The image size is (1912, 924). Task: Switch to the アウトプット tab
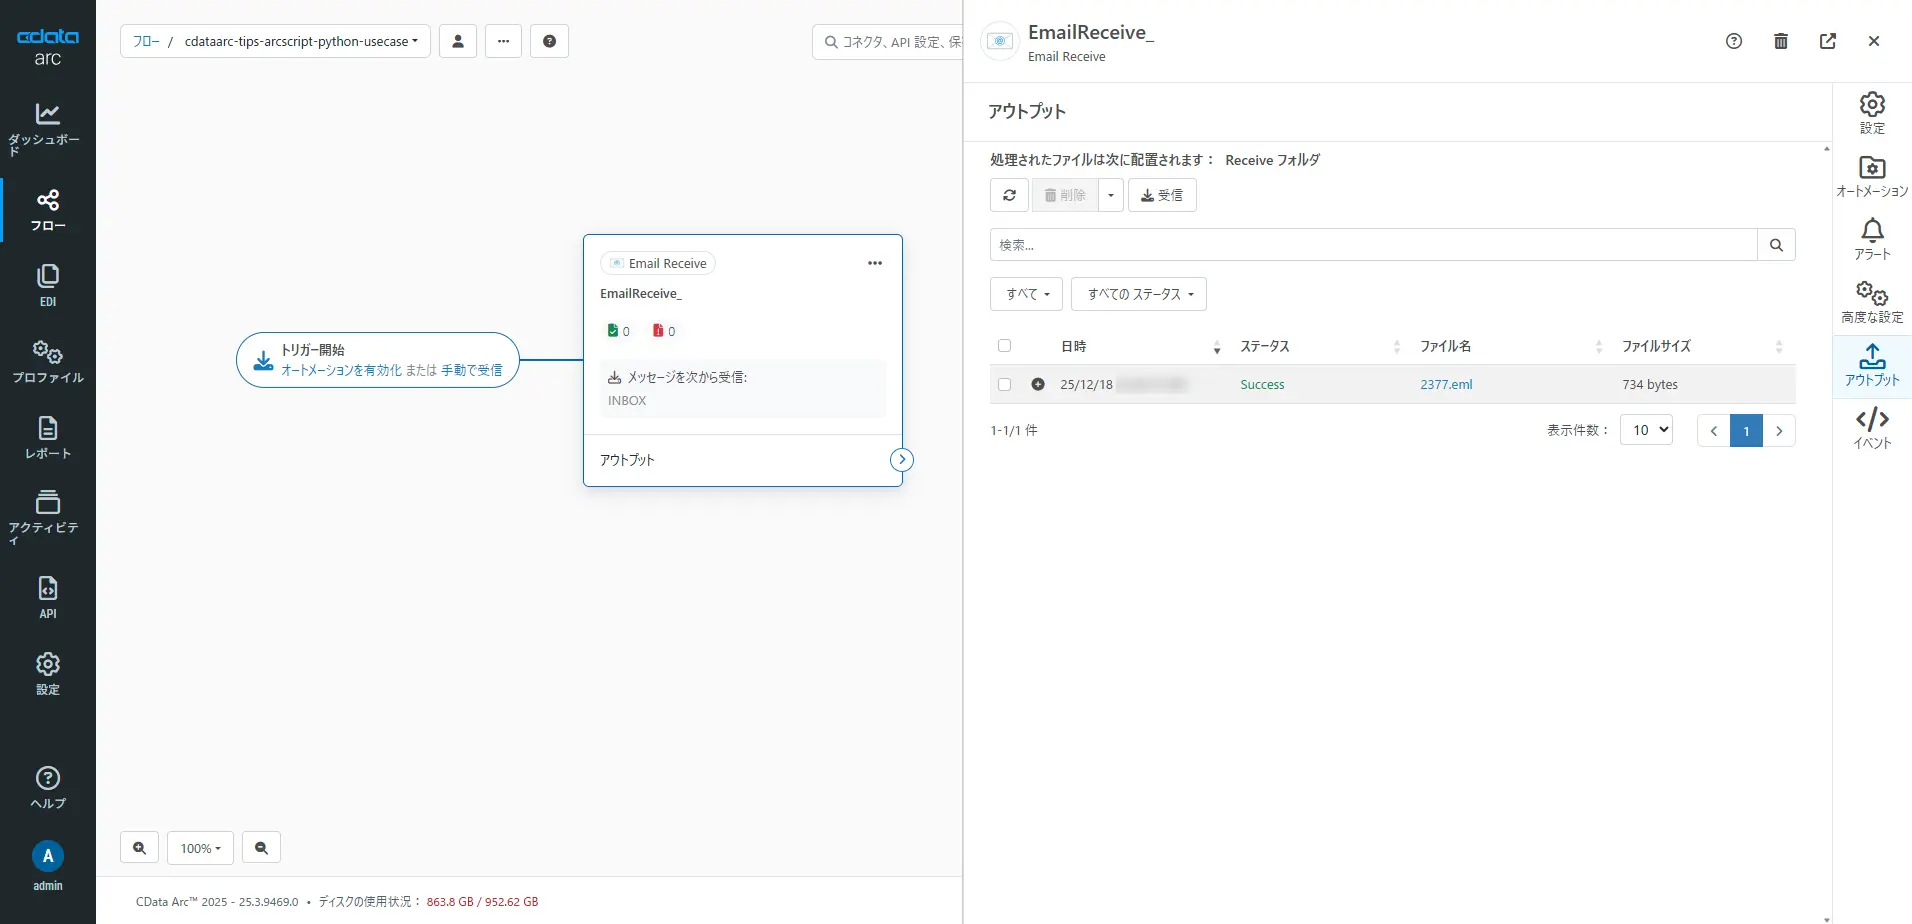click(1872, 366)
